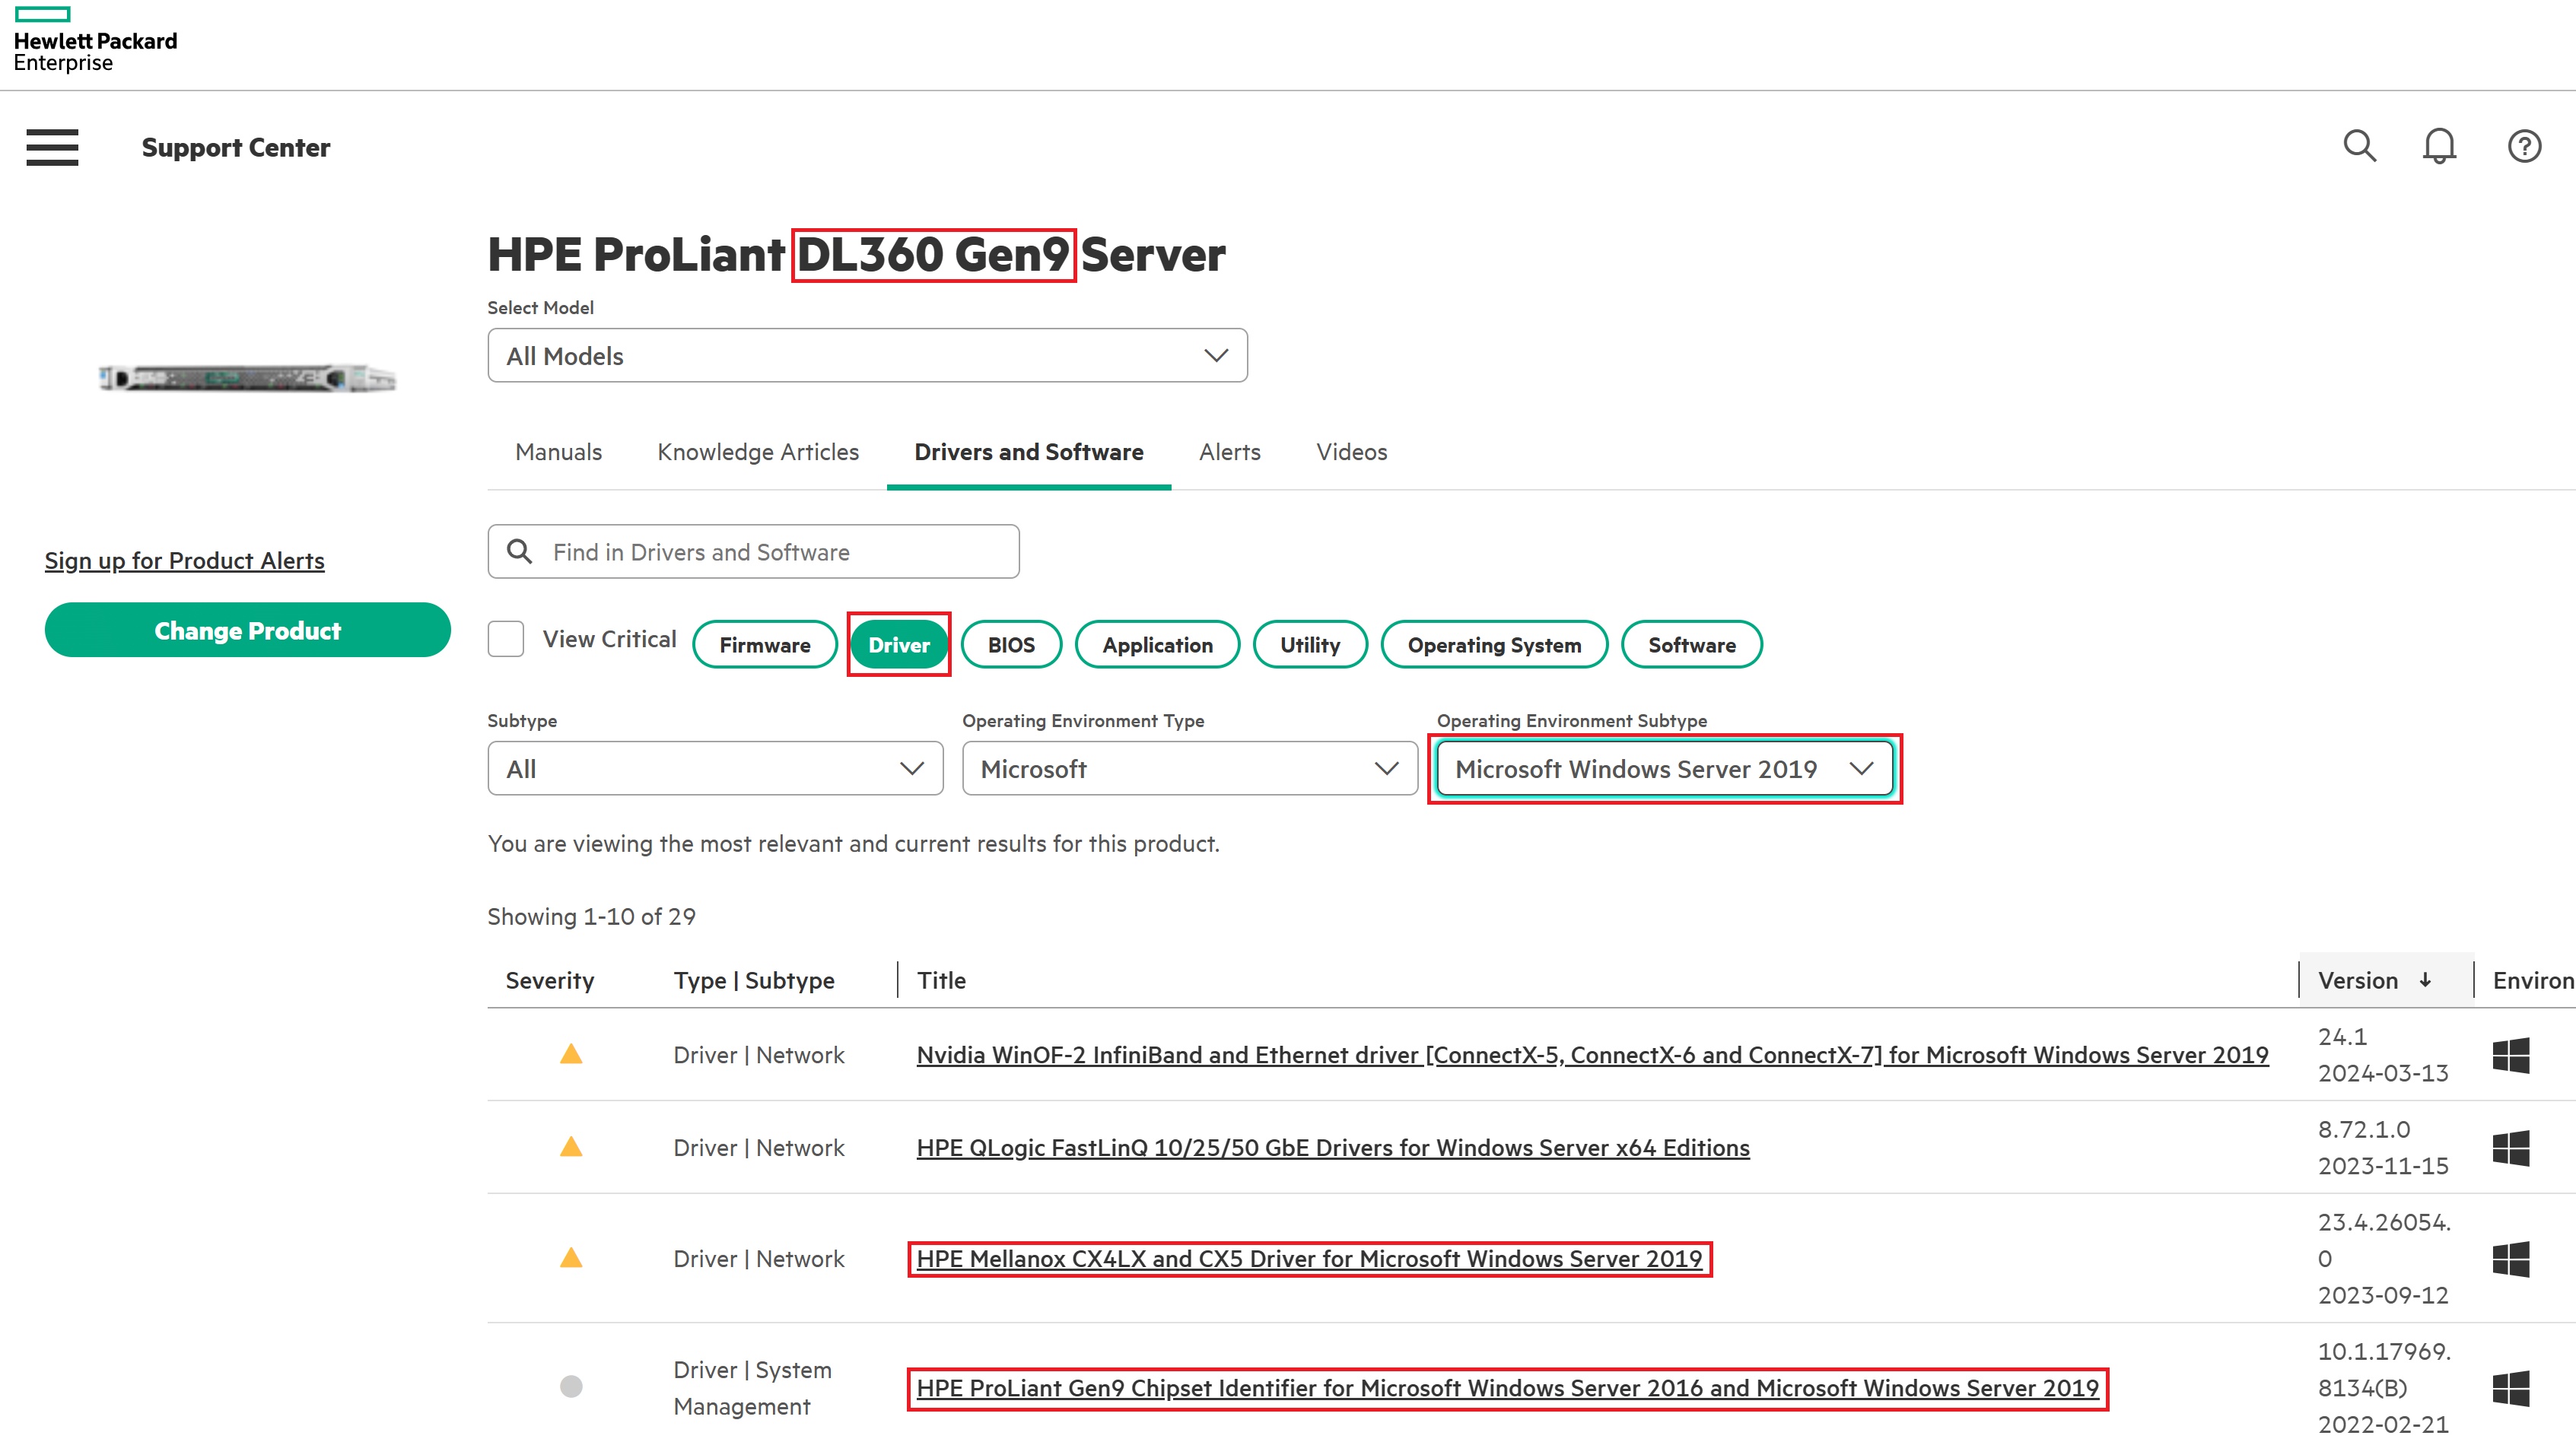Open the Subtype dropdown showing All
The width and height of the screenshot is (2576, 1442).
click(715, 769)
